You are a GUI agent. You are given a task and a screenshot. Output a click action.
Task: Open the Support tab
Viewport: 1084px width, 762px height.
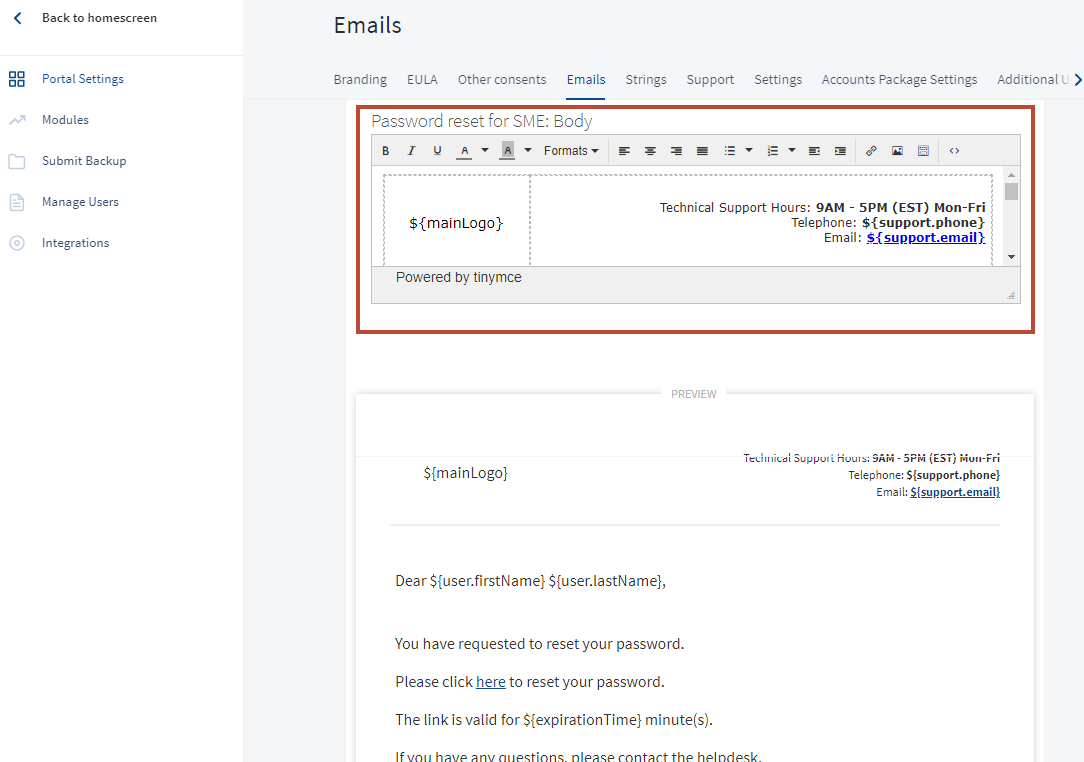(x=710, y=80)
